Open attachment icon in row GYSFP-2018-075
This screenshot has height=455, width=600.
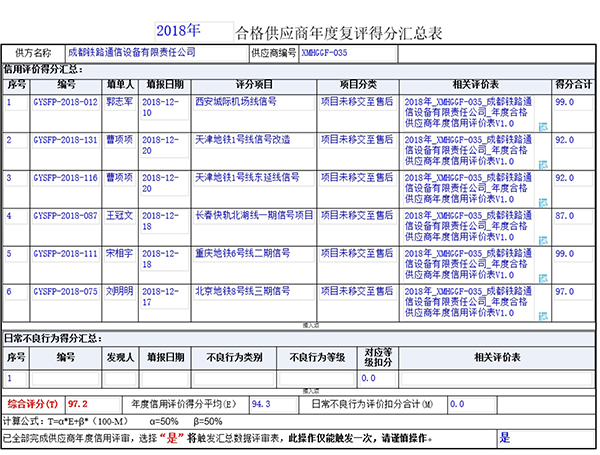[543, 316]
